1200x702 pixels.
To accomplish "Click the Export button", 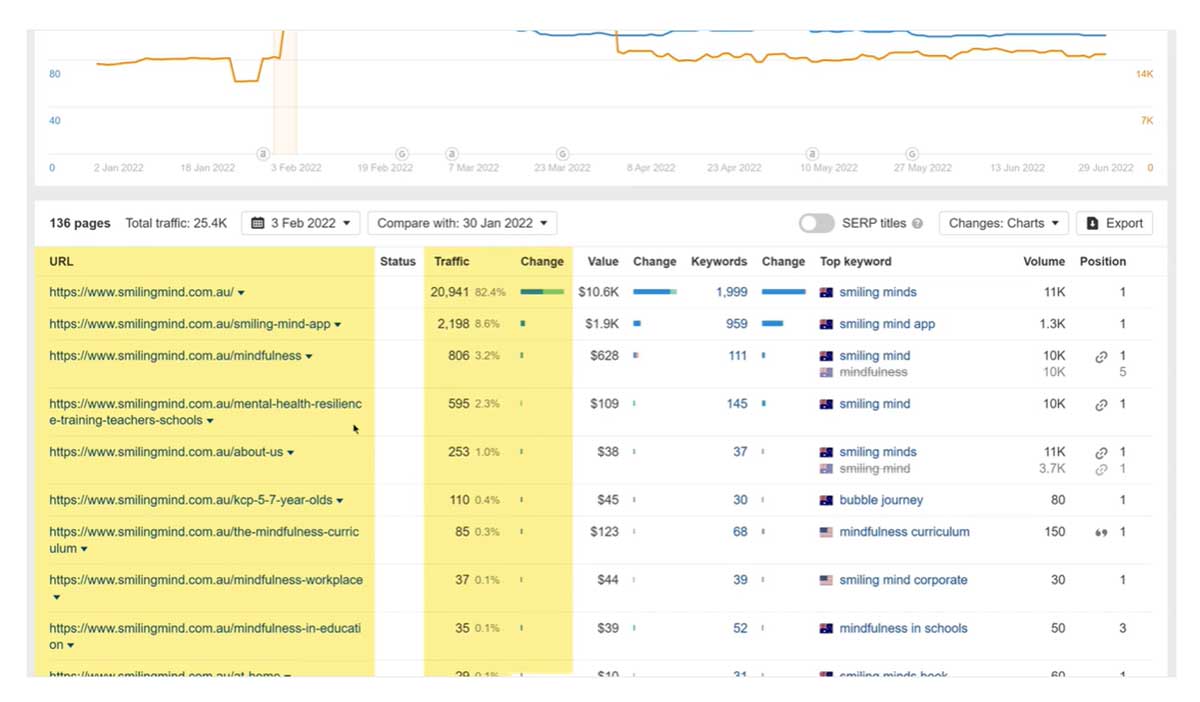I will click(x=1115, y=223).
